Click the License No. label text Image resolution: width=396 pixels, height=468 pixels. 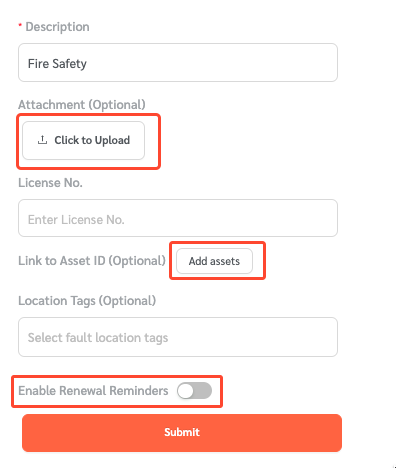coord(50,183)
